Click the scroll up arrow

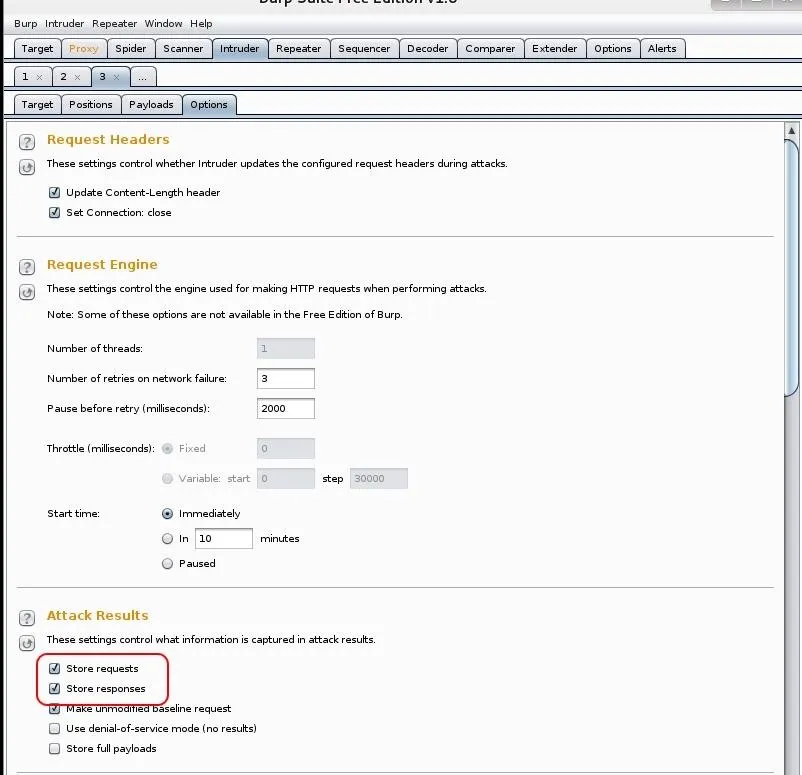(x=791, y=130)
